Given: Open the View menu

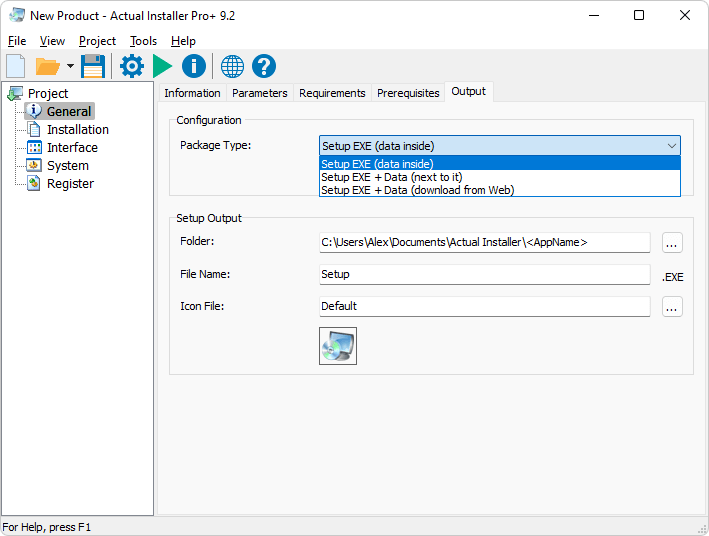Looking at the screenshot, I should [52, 41].
